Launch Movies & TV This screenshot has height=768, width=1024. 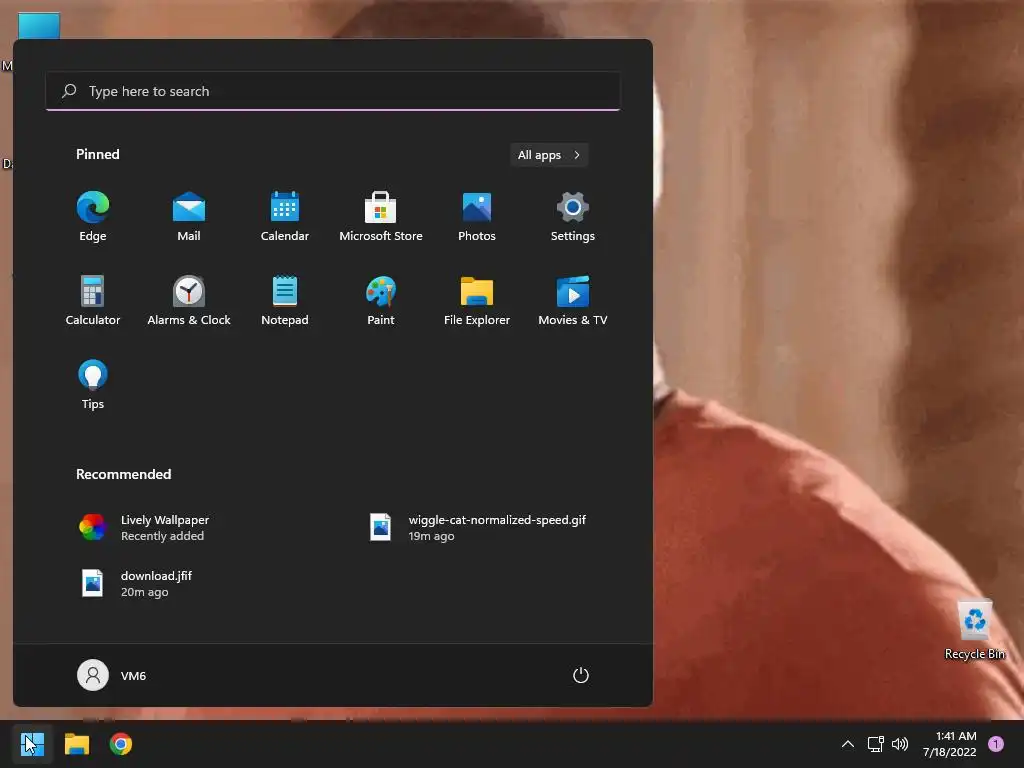(x=573, y=300)
